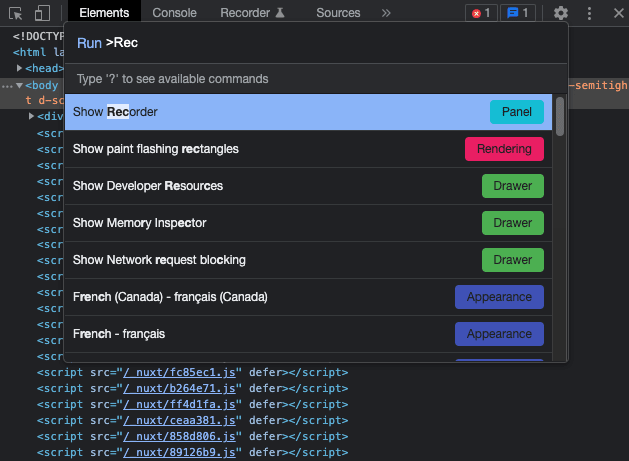The image size is (629, 461).
Task: Switch to the Elements tab
Action: [x=104, y=13]
